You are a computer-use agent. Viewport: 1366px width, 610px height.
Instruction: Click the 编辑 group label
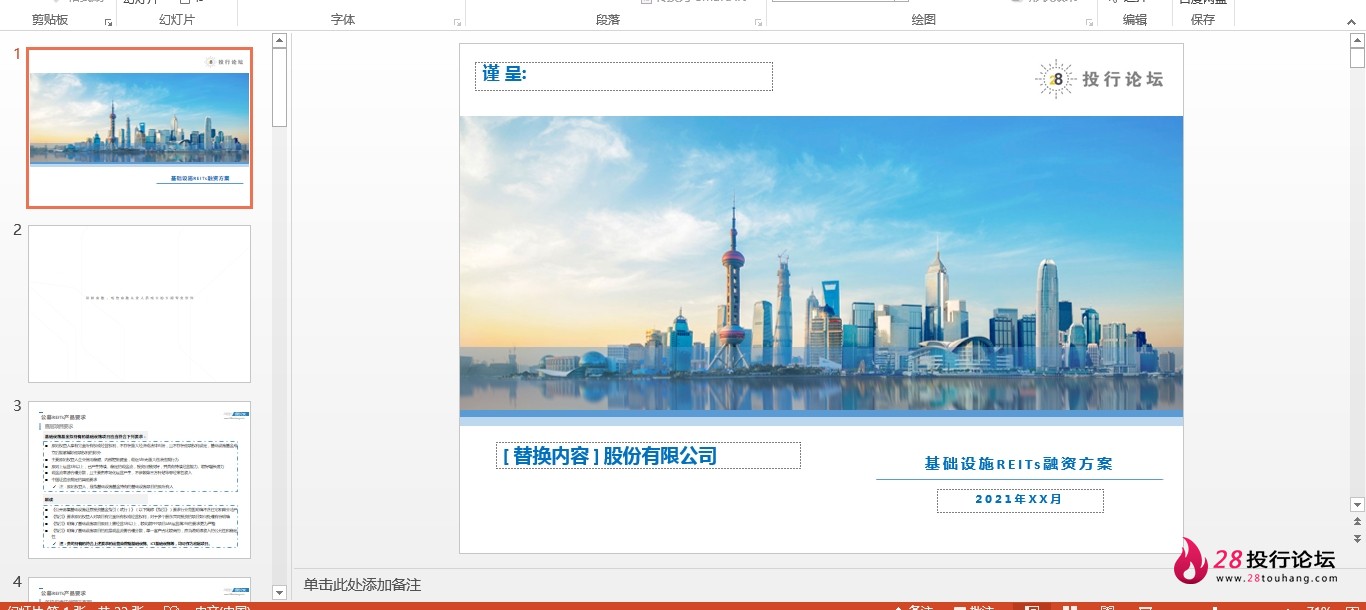[x=1135, y=20]
